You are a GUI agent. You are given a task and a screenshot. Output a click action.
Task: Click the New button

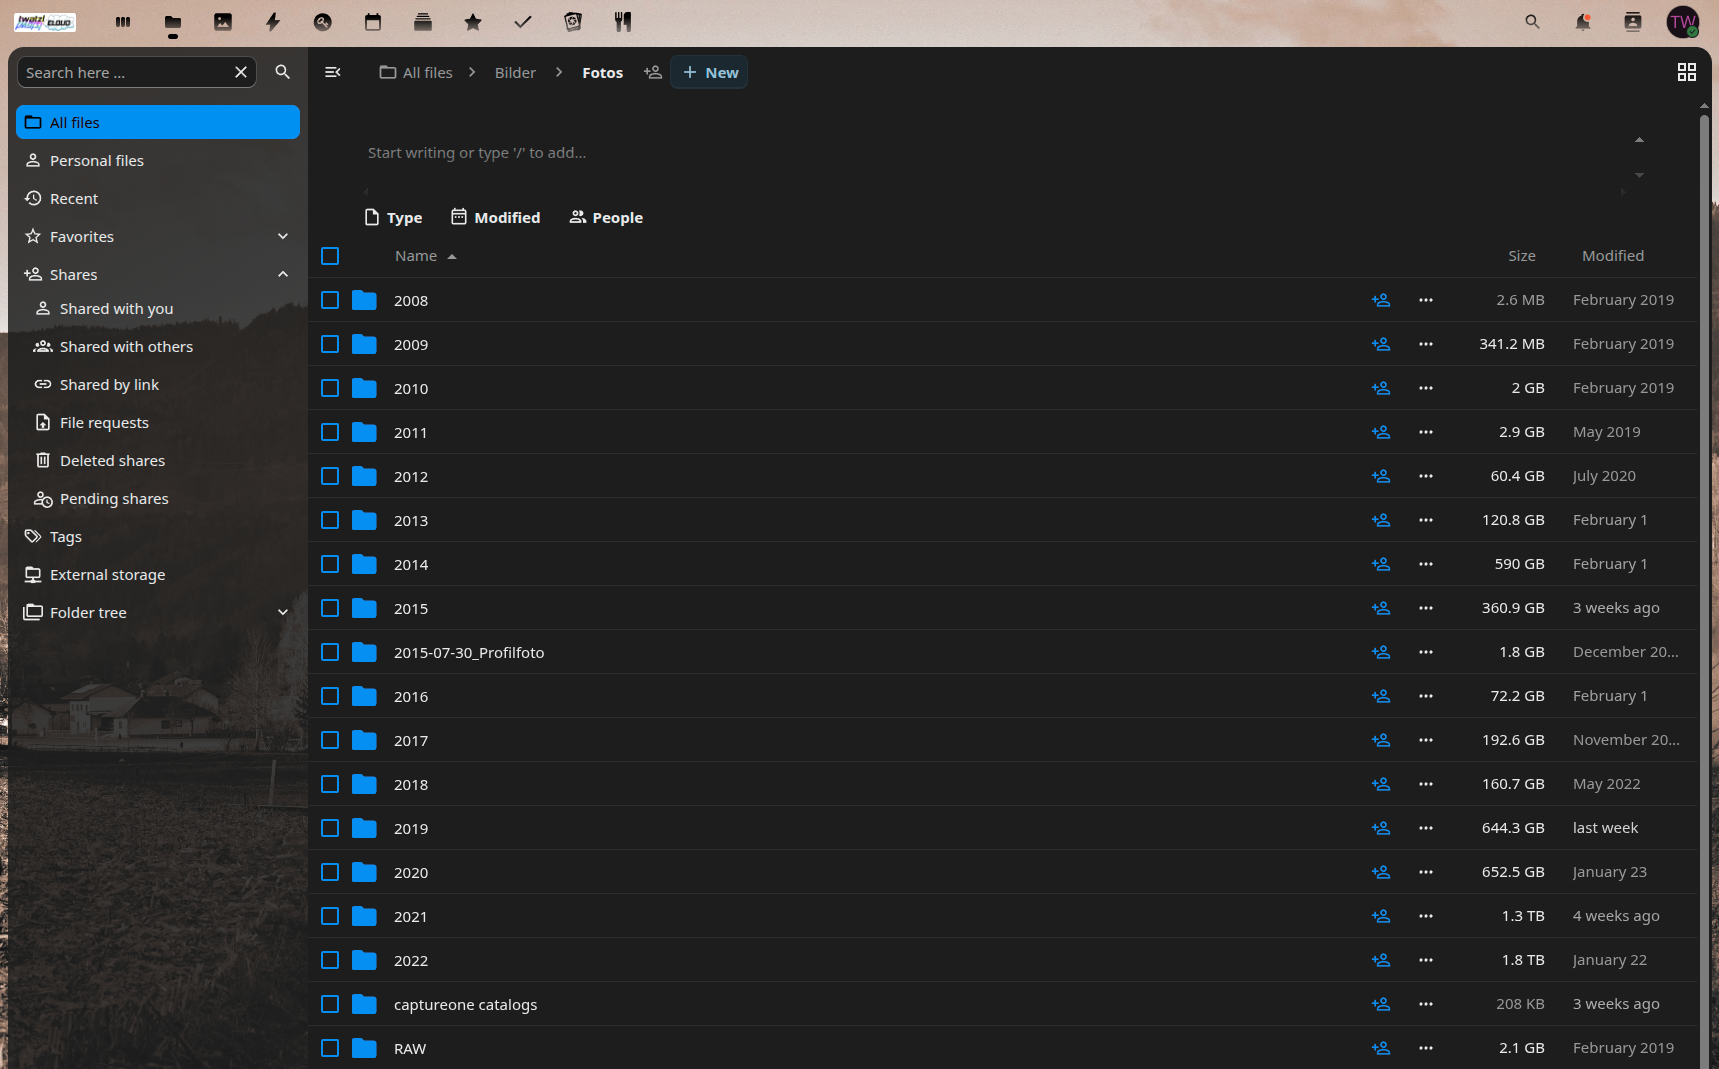(x=710, y=73)
